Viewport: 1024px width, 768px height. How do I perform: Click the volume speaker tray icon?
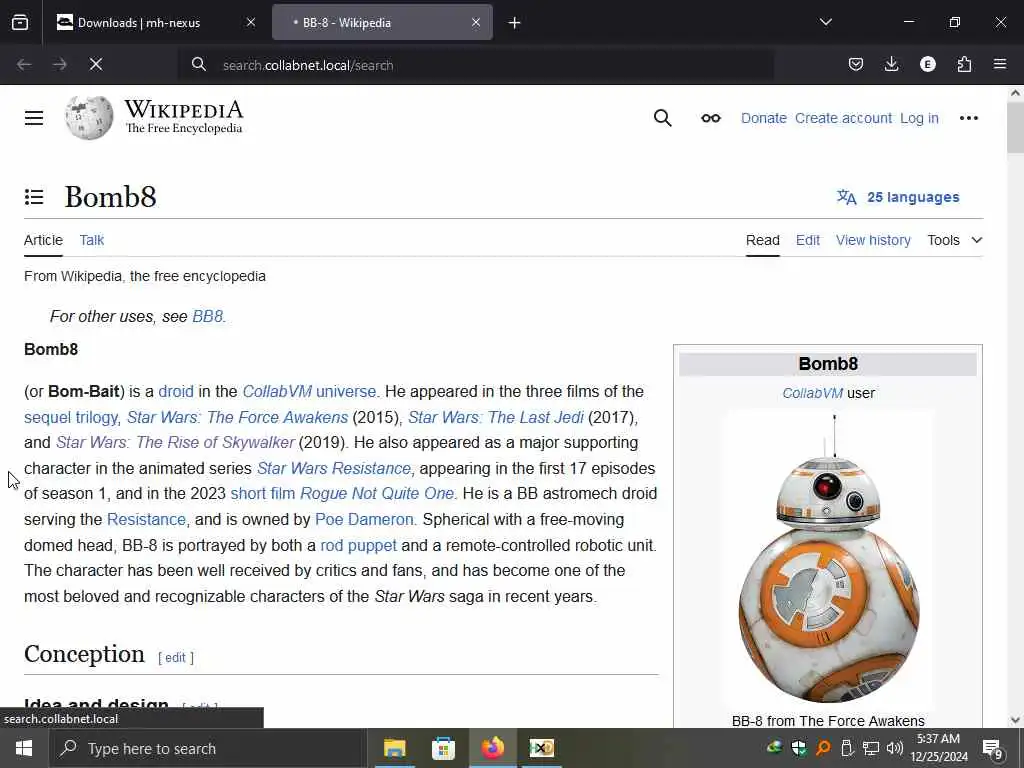pos(895,748)
